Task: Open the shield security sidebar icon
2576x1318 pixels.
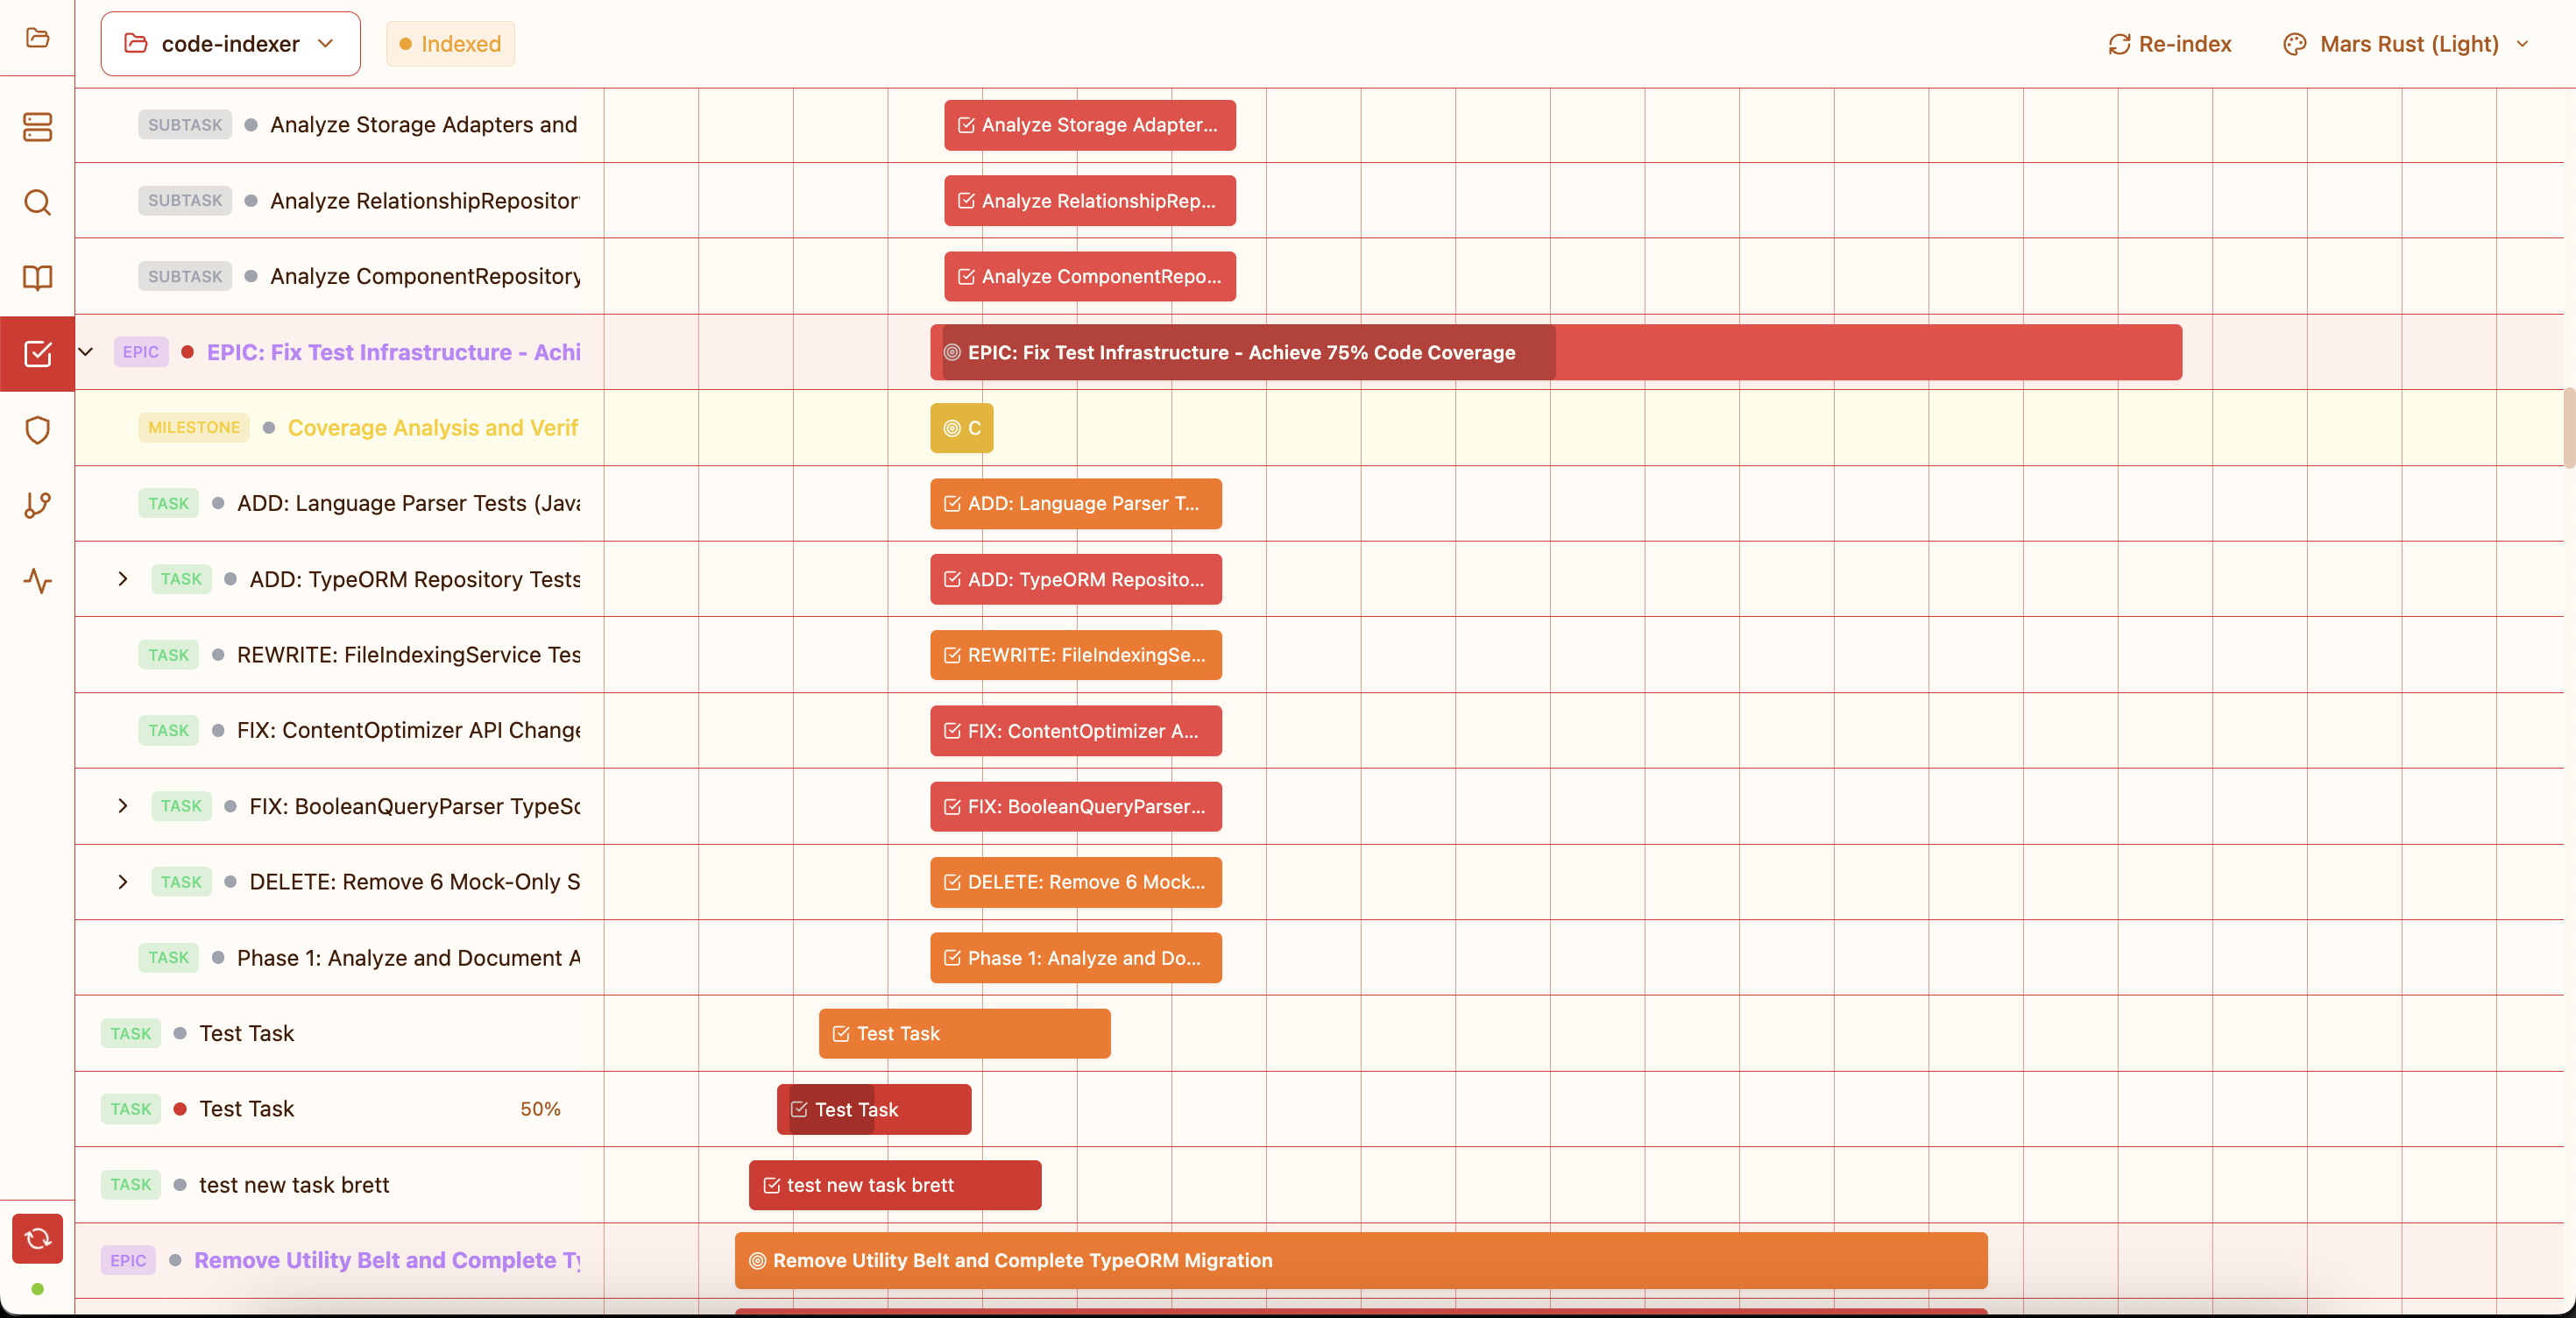Action: click(x=37, y=430)
